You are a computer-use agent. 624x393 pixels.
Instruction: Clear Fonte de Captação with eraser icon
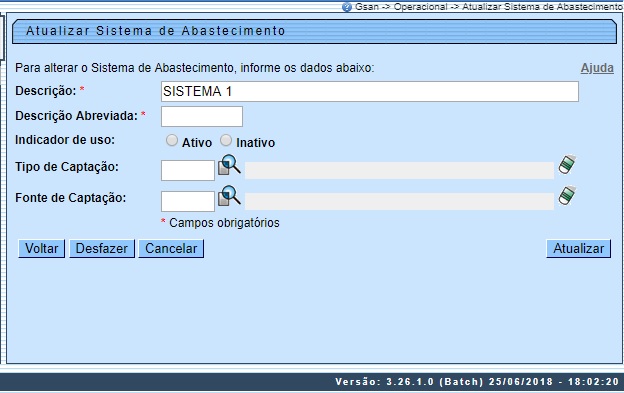click(567, 196)
